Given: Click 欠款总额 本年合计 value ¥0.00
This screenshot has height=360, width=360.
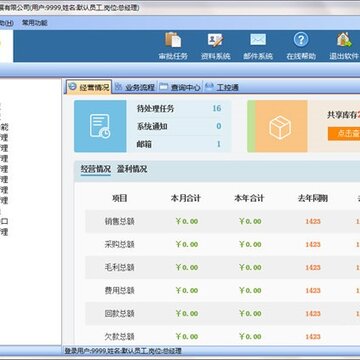Looking at the screenshot, I should (x=250, y=336).
